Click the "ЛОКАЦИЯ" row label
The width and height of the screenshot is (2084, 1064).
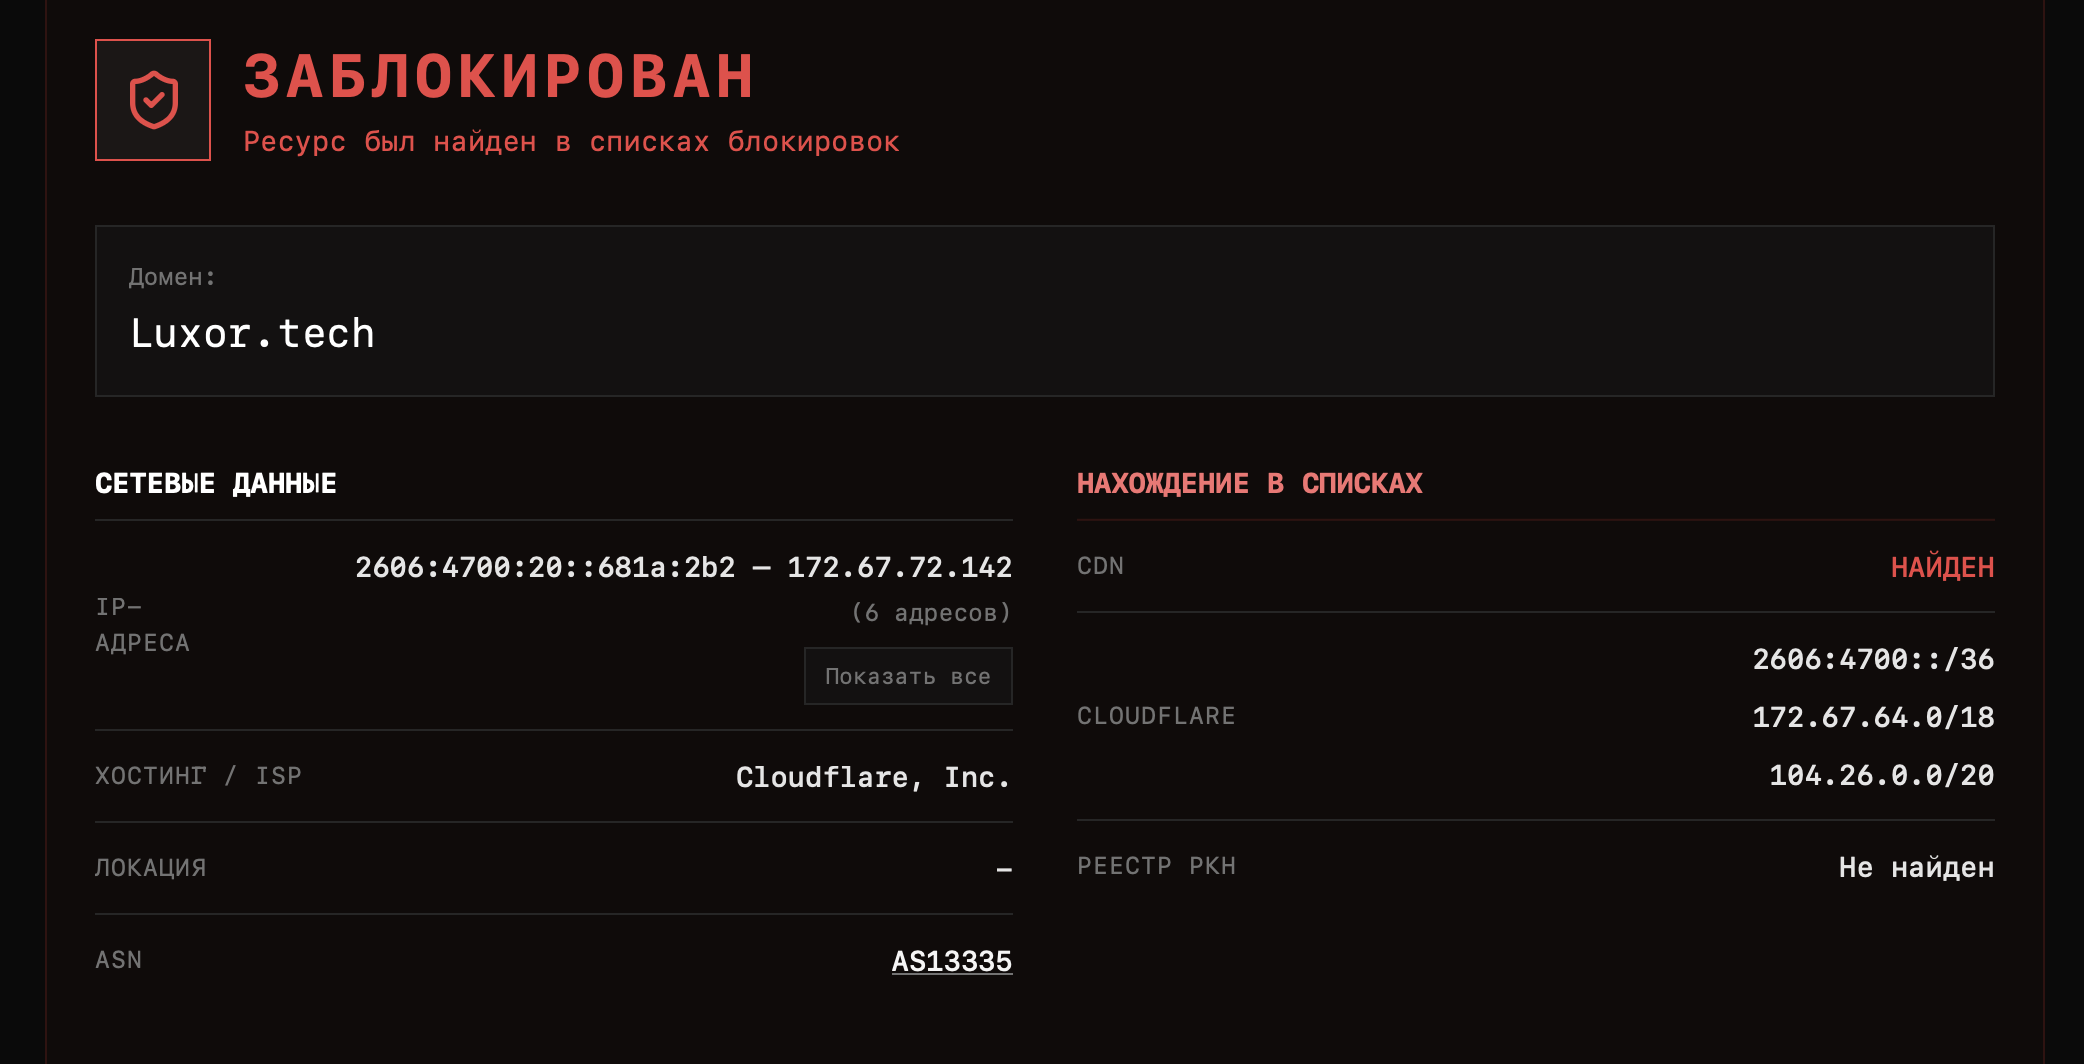coord(151,868)
